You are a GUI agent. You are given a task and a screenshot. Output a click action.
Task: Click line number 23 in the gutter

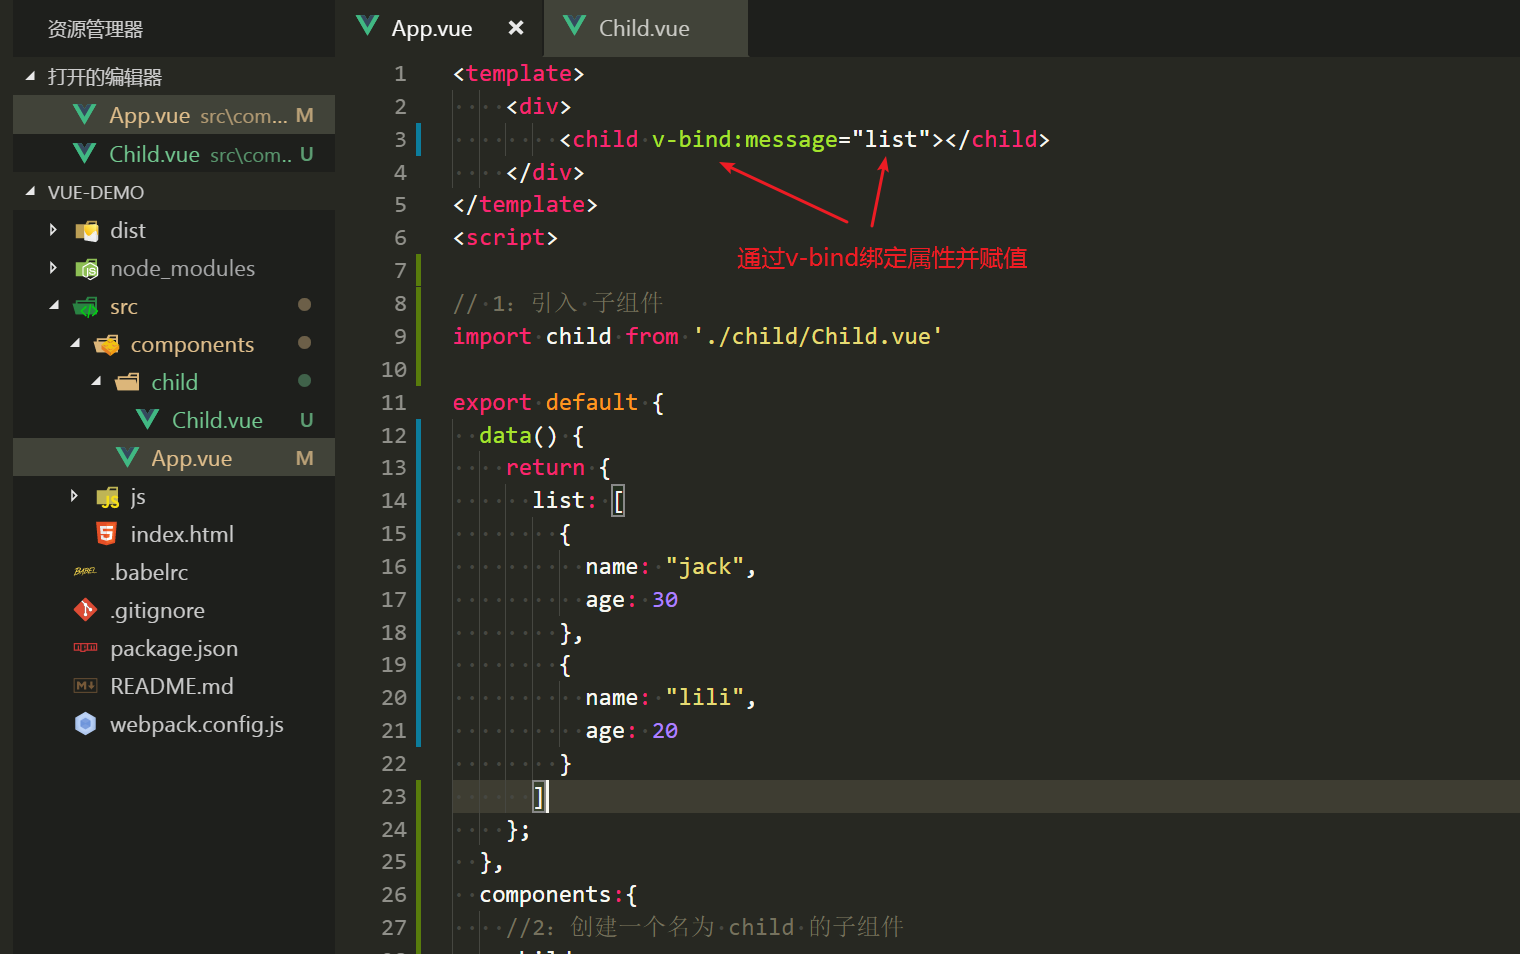(394, 796)
